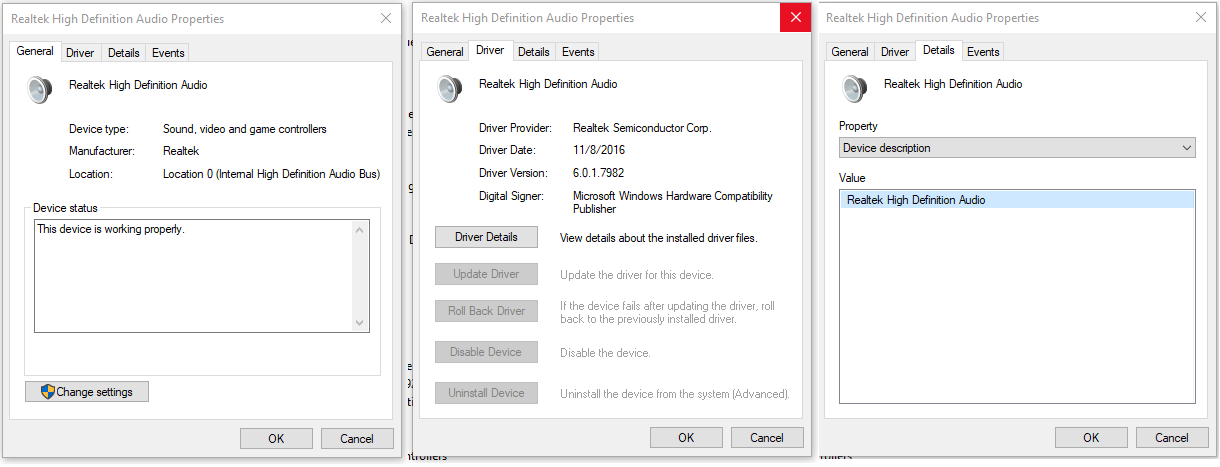The width and height of the screenshot is (1220, 467).
Task: Click Sound, video and game controllers text
Action: click(x=245, y=129)
